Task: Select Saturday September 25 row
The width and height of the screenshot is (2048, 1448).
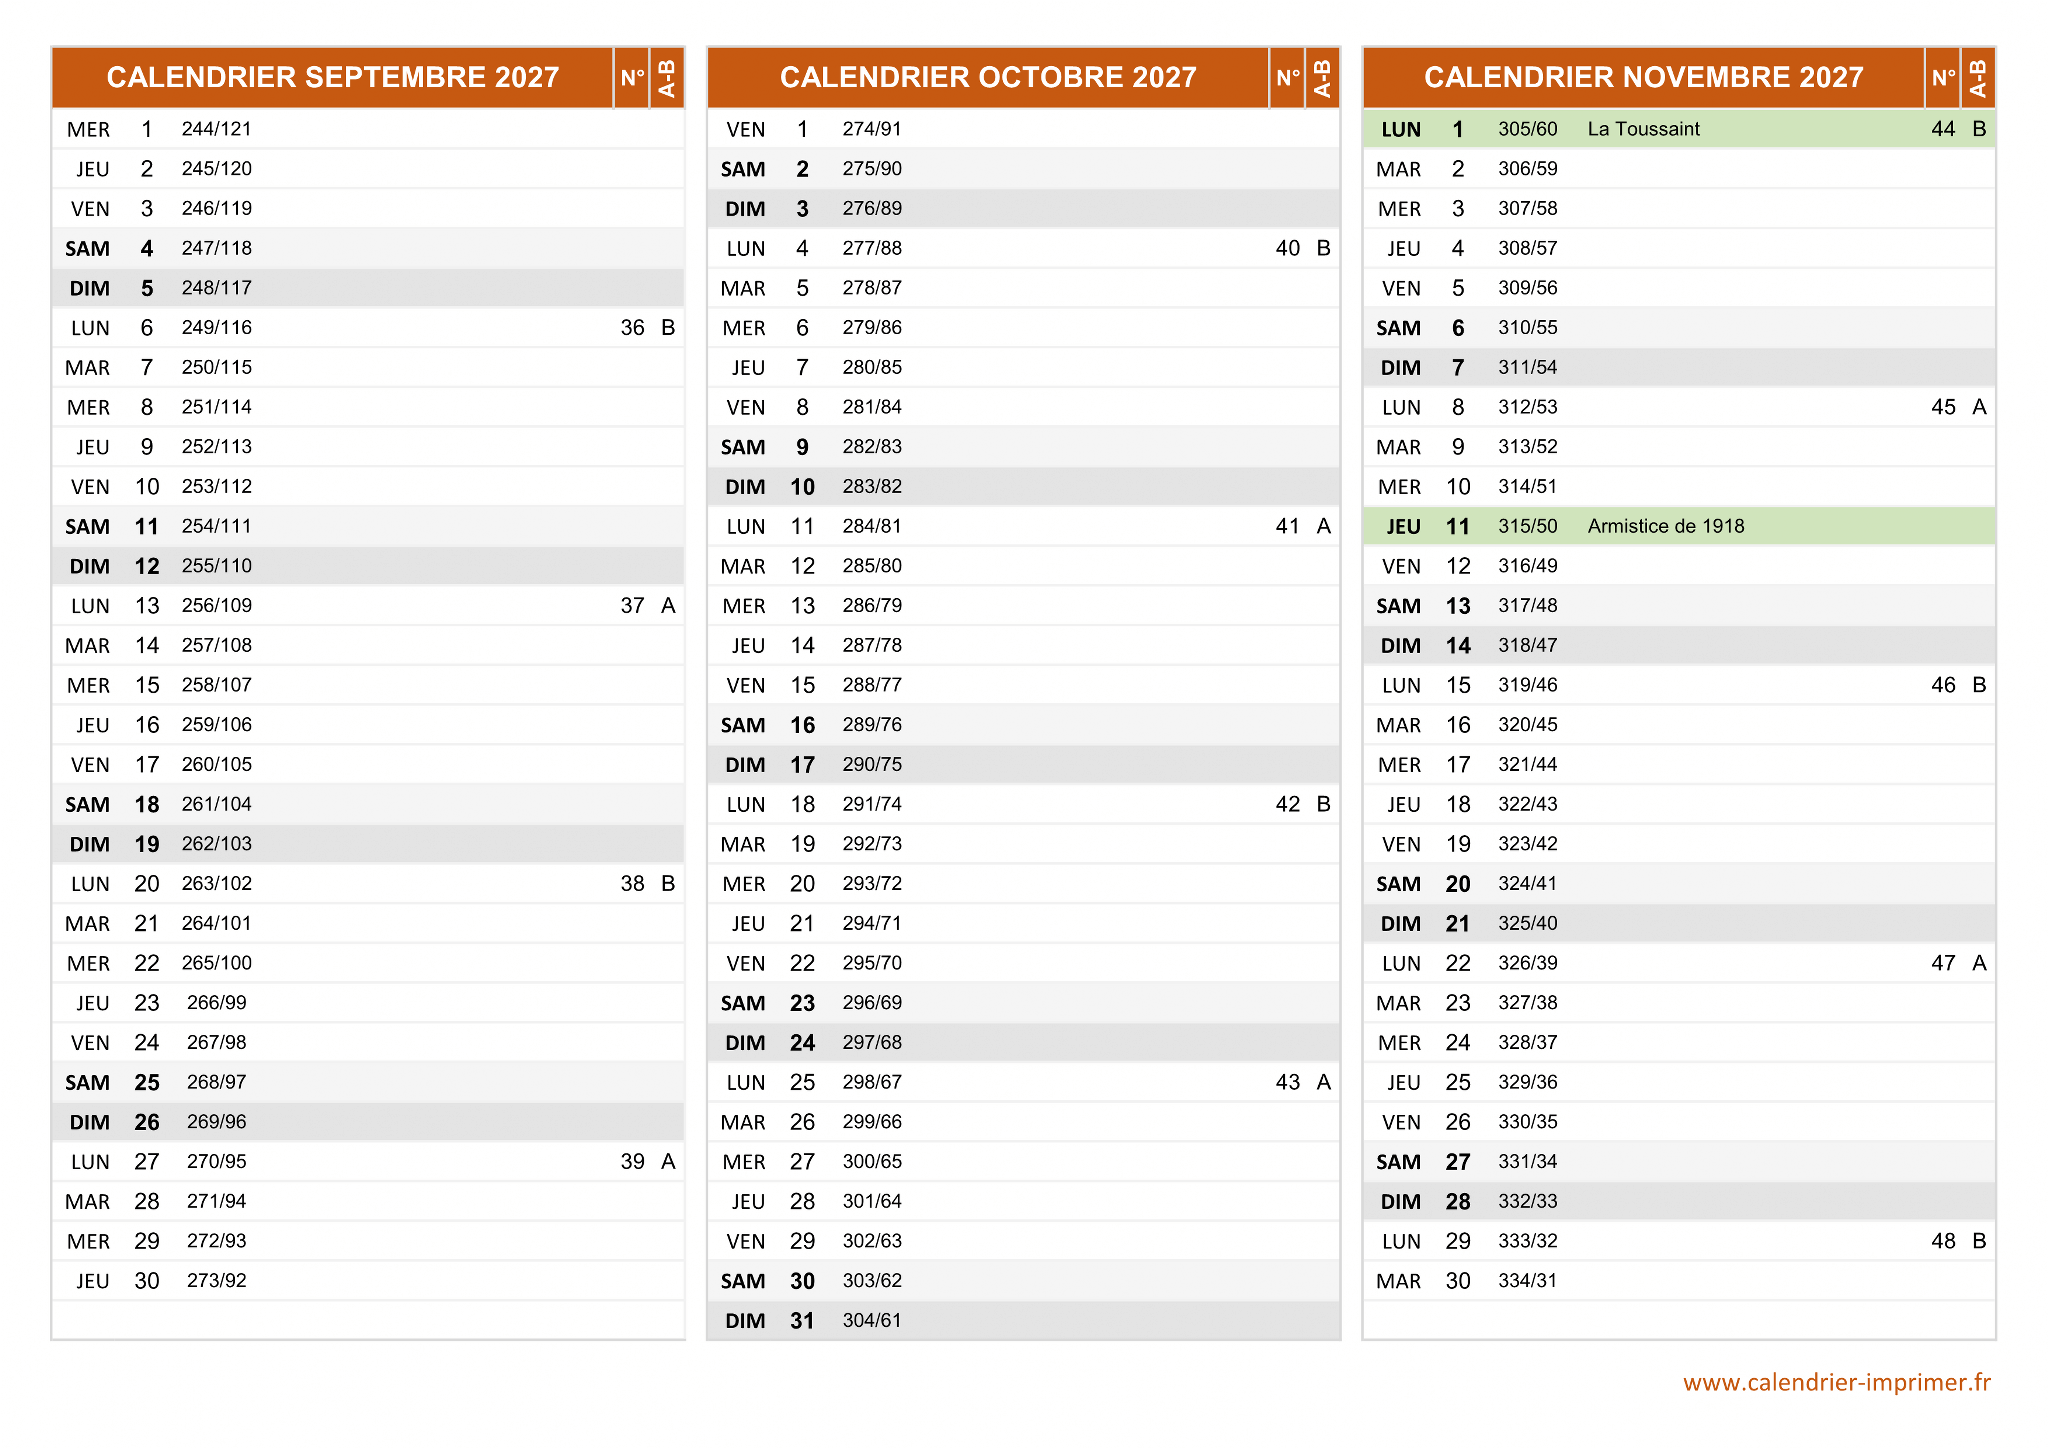Action: (x=367, y=1082)
